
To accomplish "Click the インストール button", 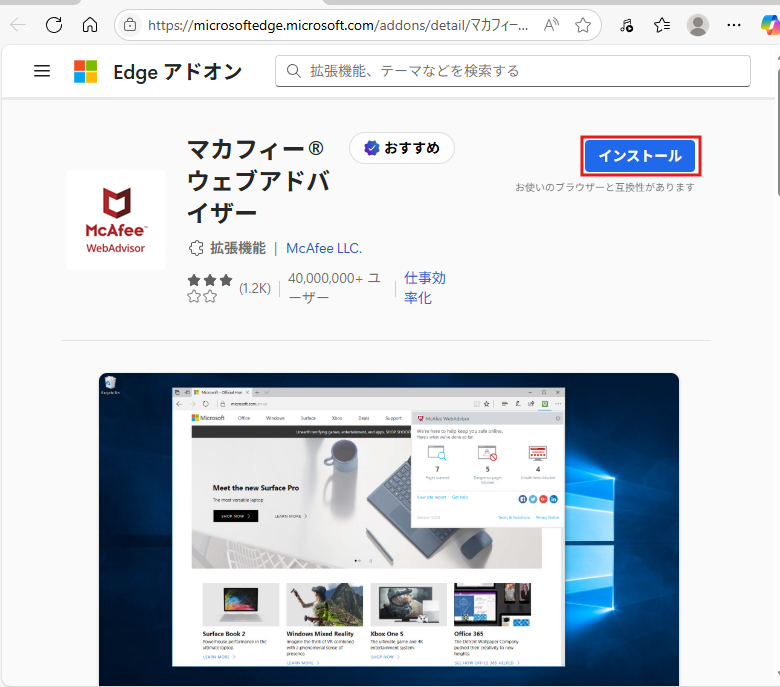I will coord(640,156).
